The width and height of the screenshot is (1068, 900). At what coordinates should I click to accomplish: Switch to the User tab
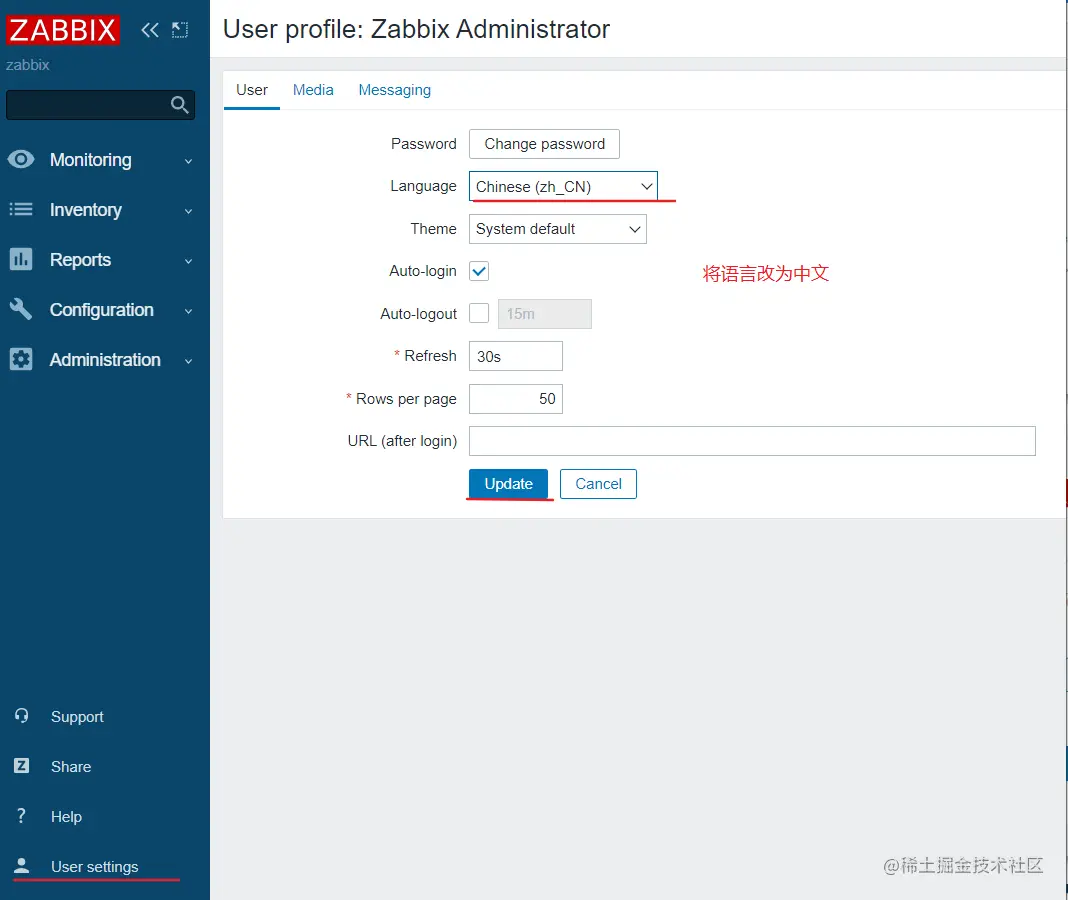252,90
